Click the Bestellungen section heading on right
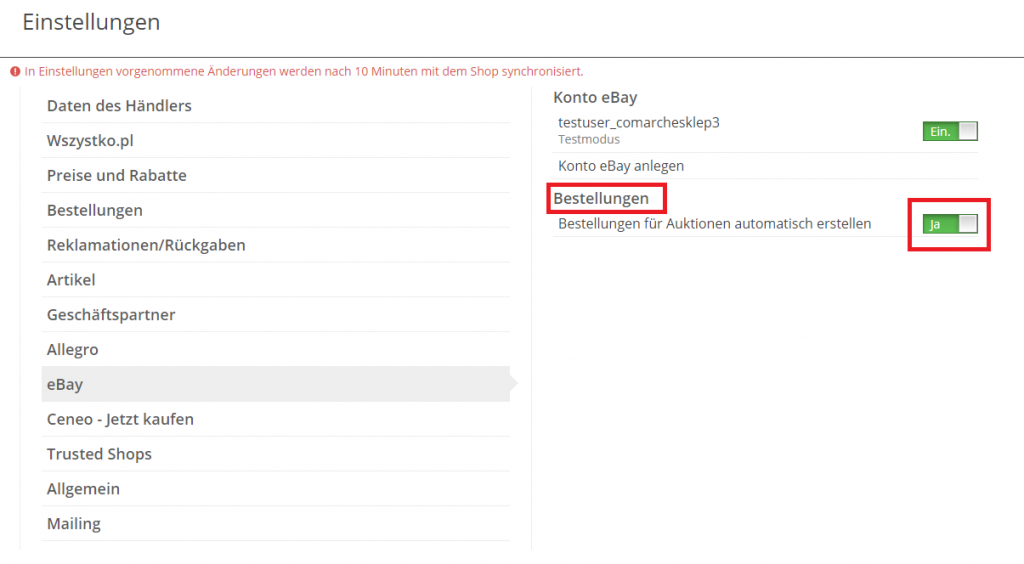The image size is (1024, 564). tap(601, 198)
